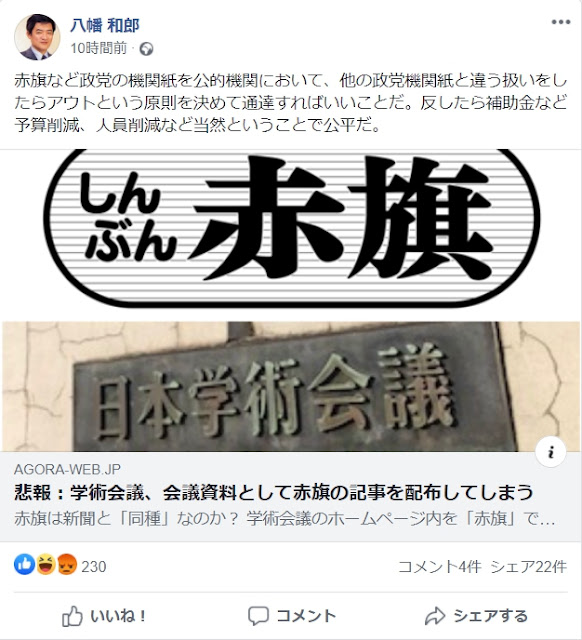View the 230 reactions count
The image size is (582, 640).
pyautogui.click(x=93, y=567)
